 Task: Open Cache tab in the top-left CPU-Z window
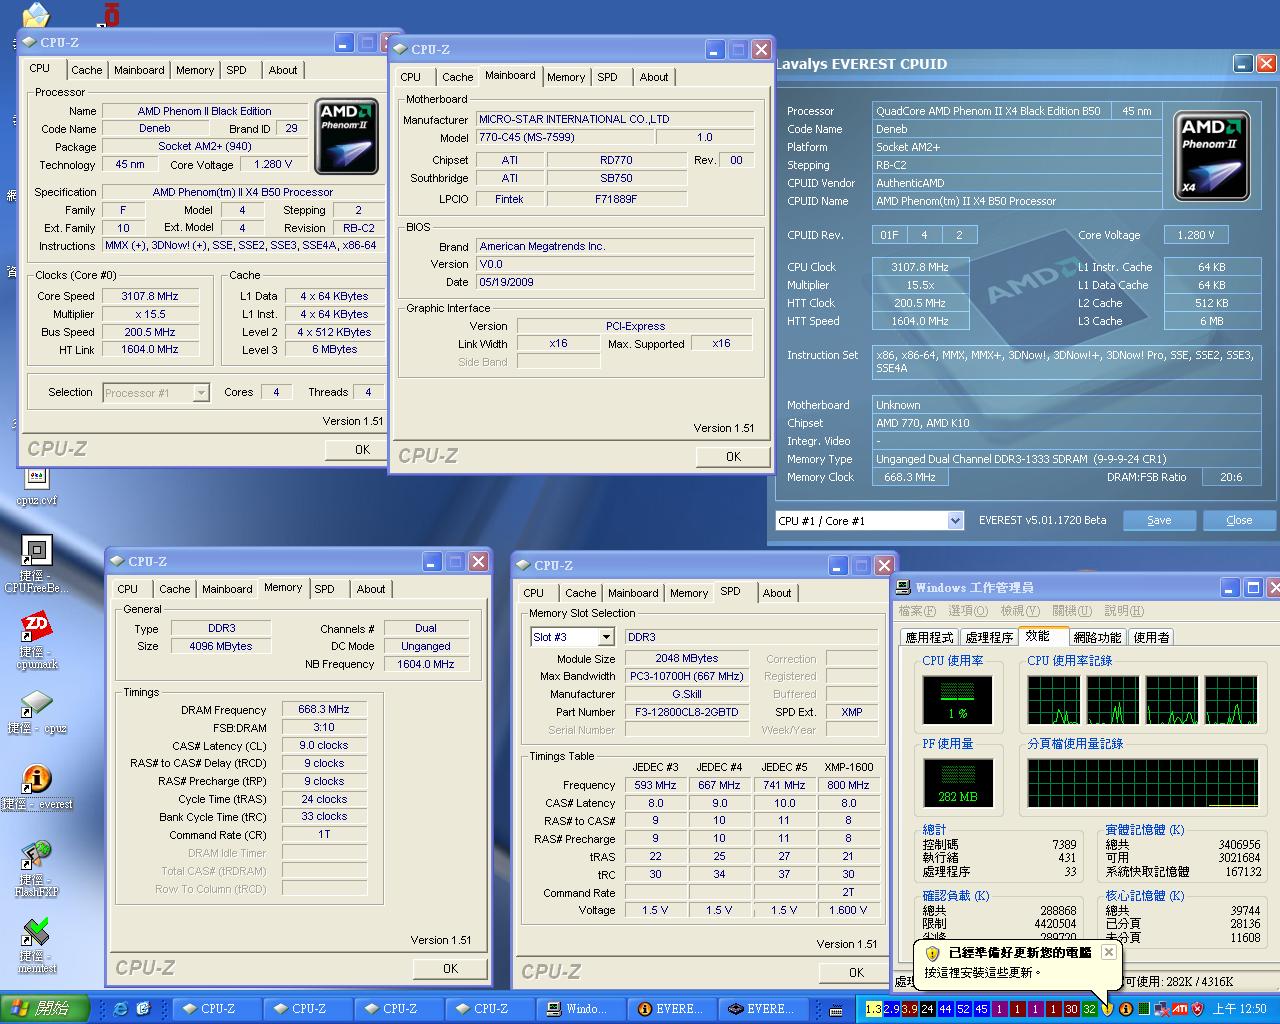(86, 70)
